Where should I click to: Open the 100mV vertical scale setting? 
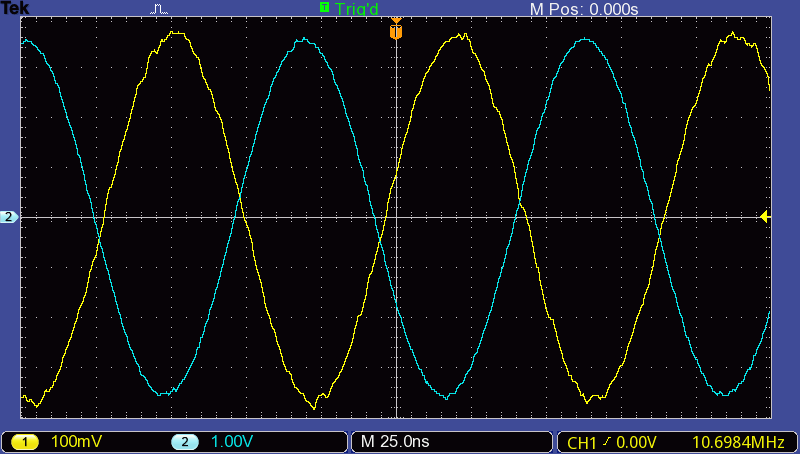coord(76,442)
